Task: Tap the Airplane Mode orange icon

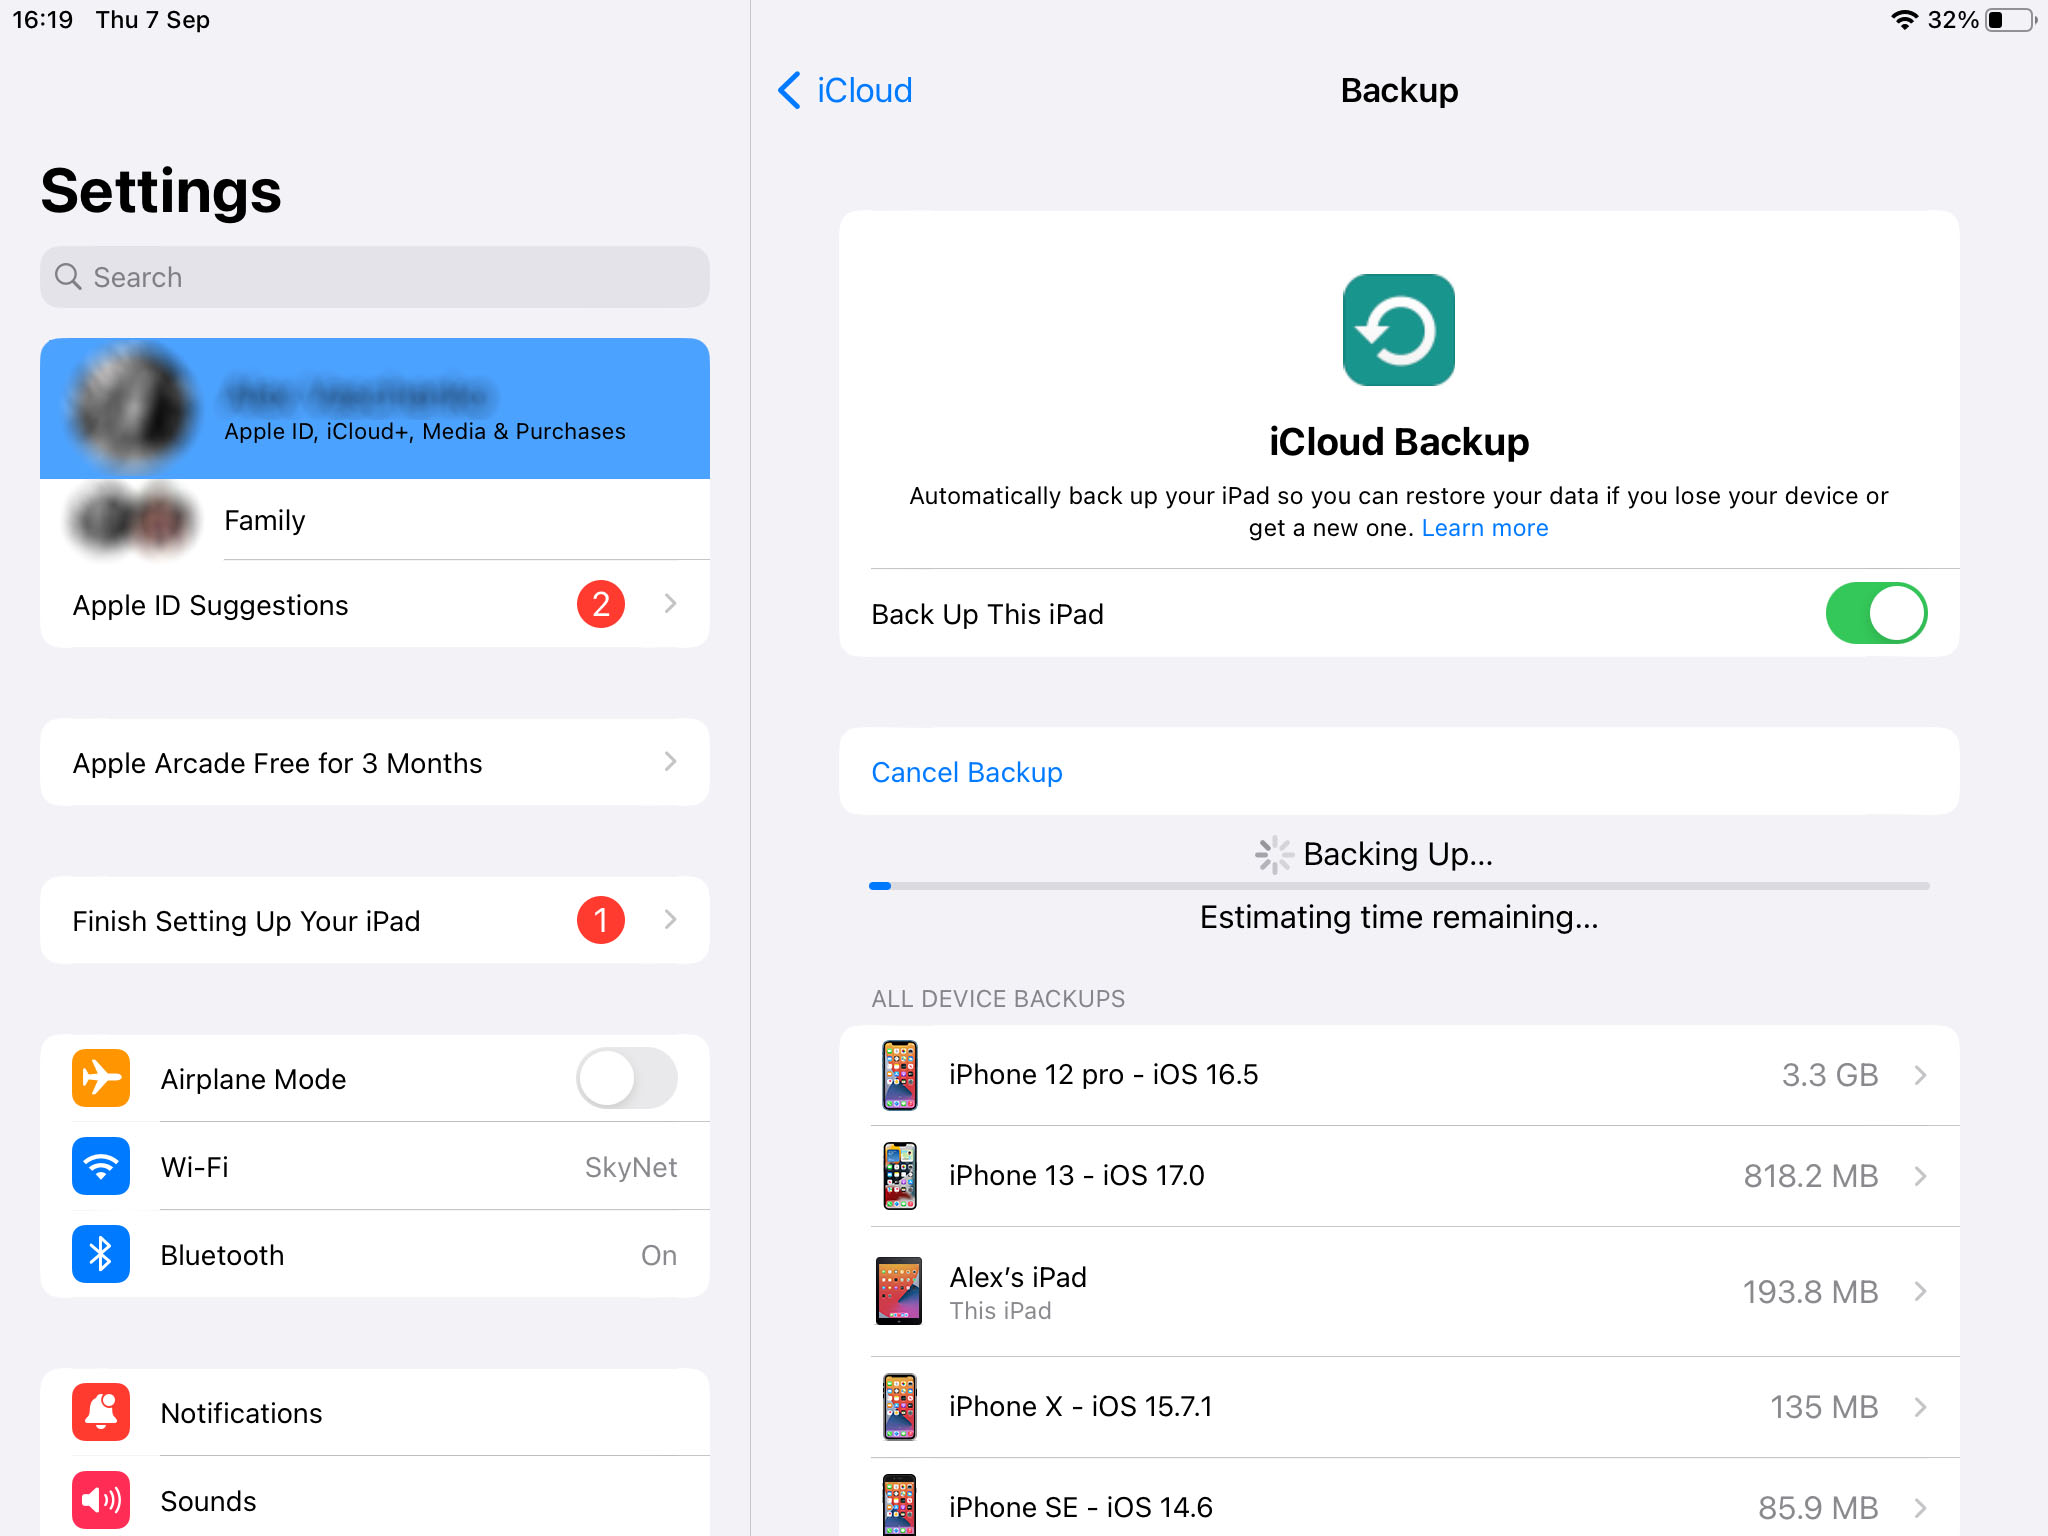Action: (x=101, y=1078)
